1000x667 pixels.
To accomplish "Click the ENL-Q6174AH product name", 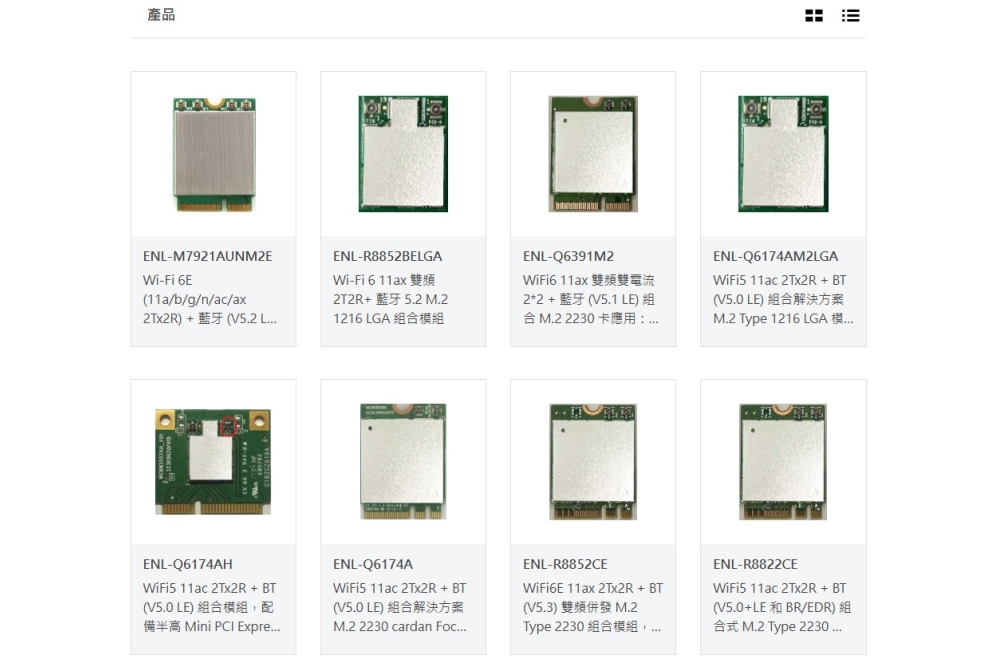I will [187, 564].
